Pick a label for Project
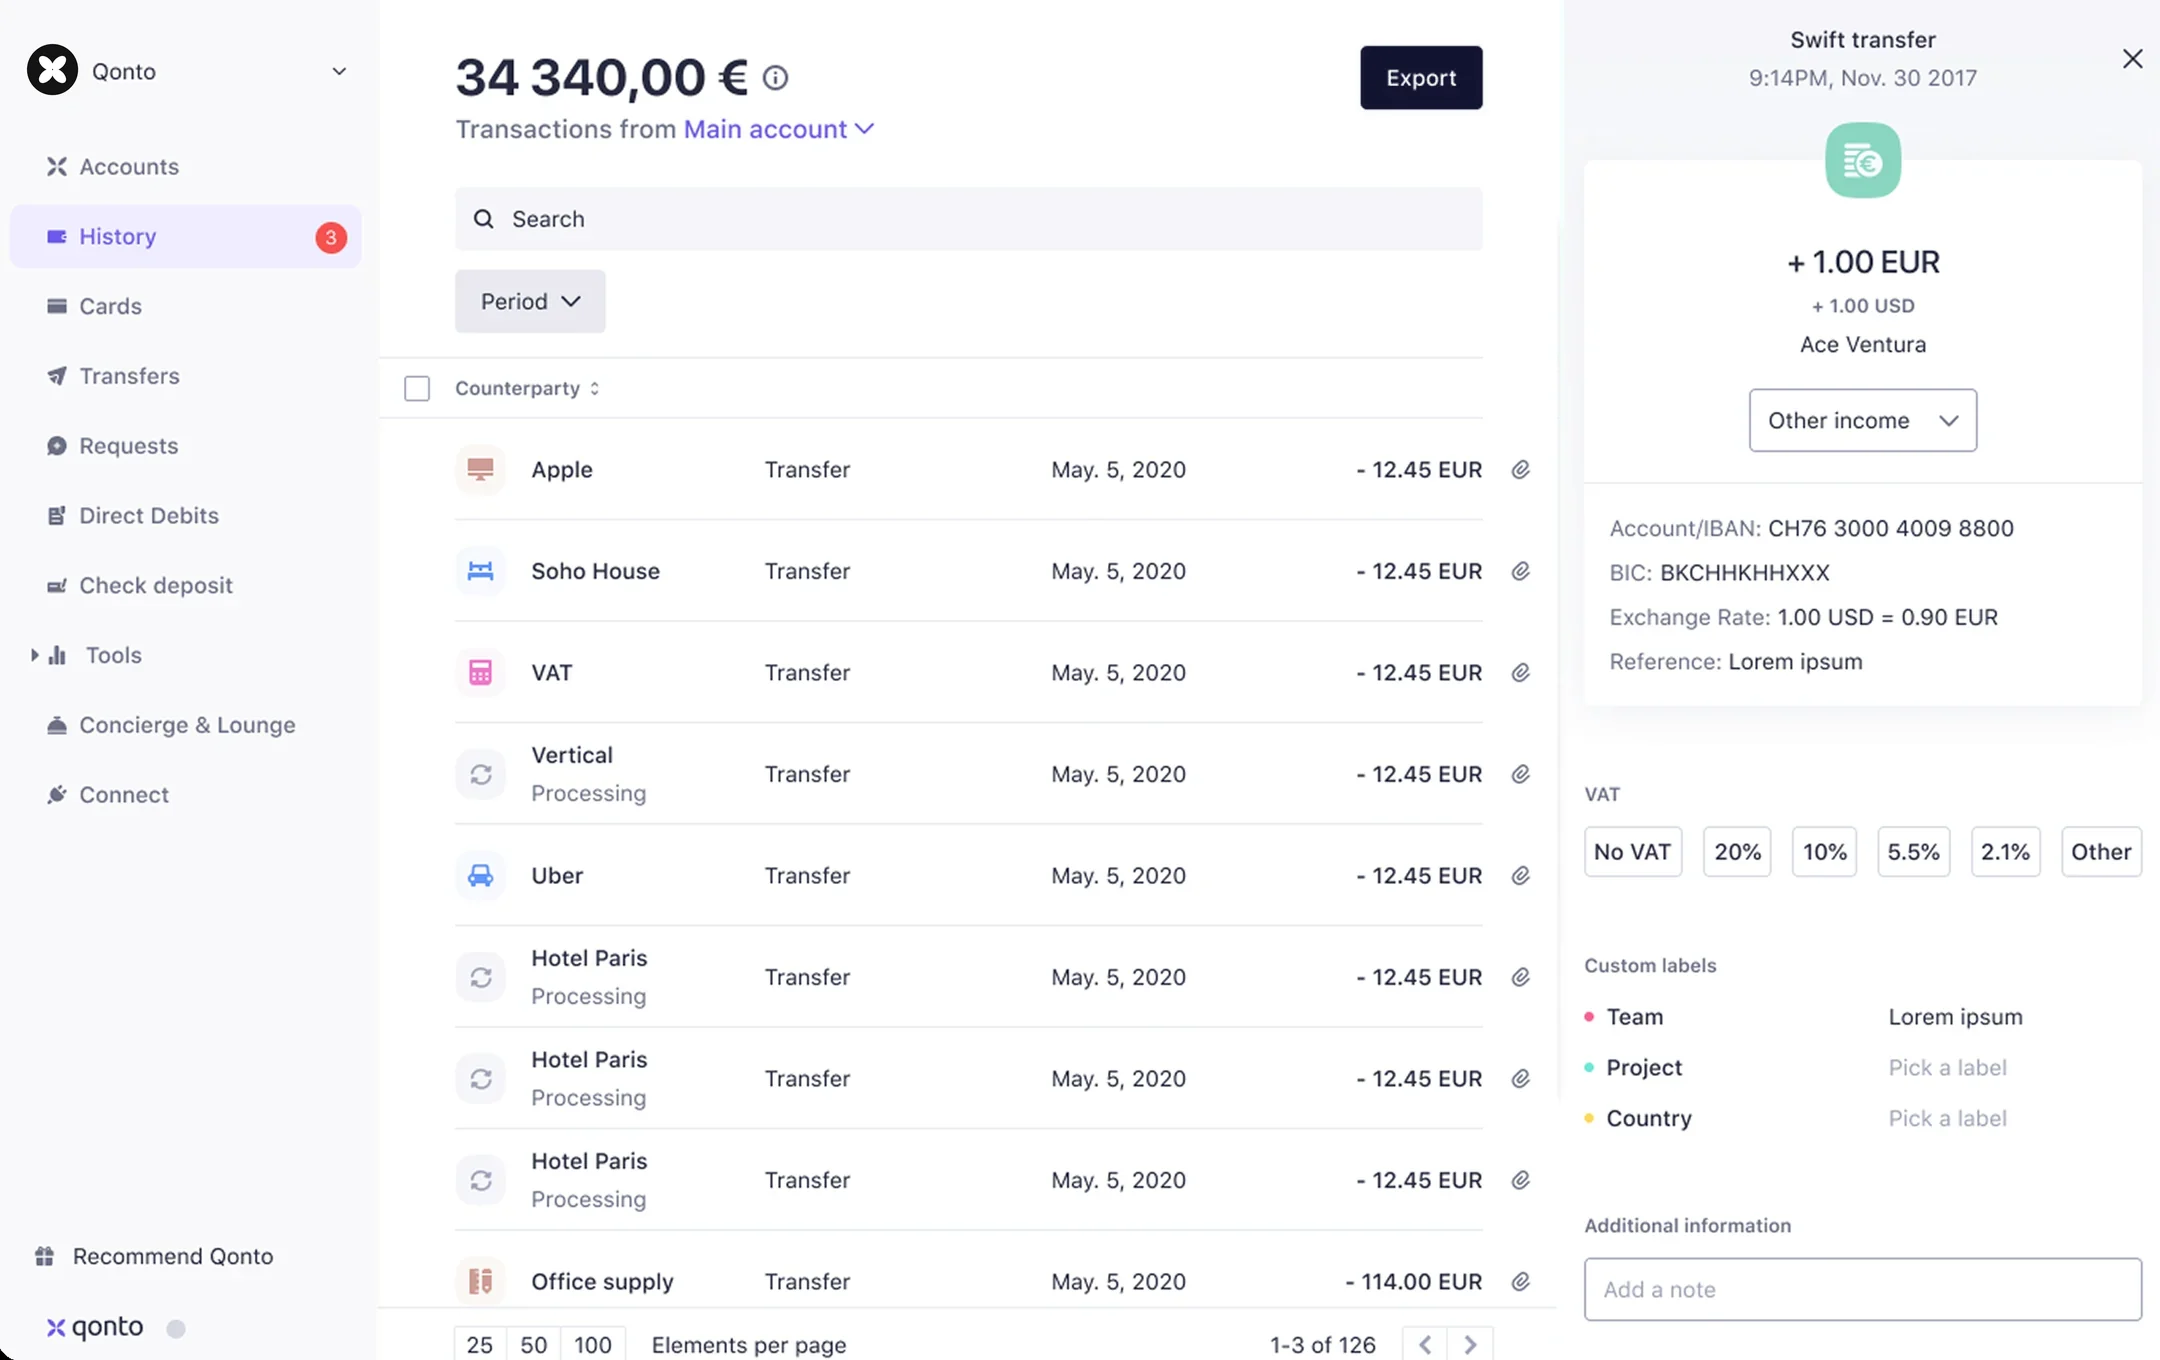The height and width of the screenshot is (1360, 2160). pyautogui.click(x=1947, y=1068)
